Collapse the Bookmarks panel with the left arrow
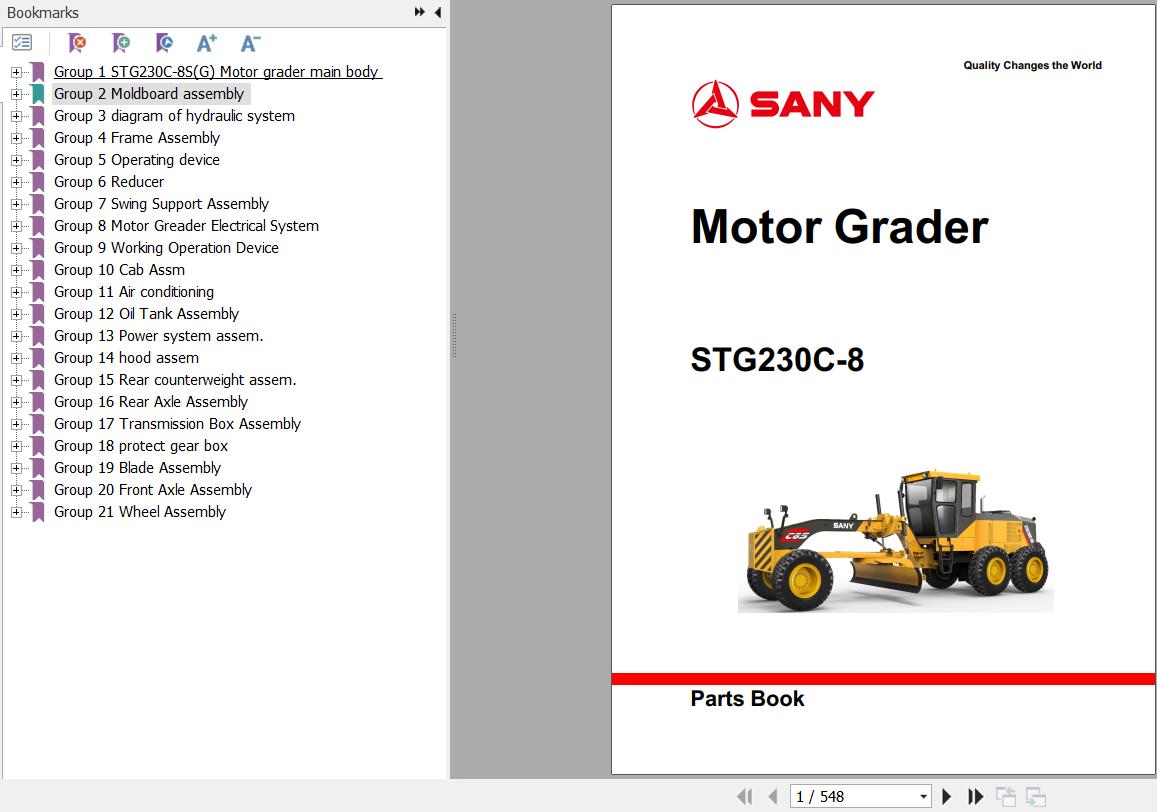 pyautogui.click(x=438, y=13)
